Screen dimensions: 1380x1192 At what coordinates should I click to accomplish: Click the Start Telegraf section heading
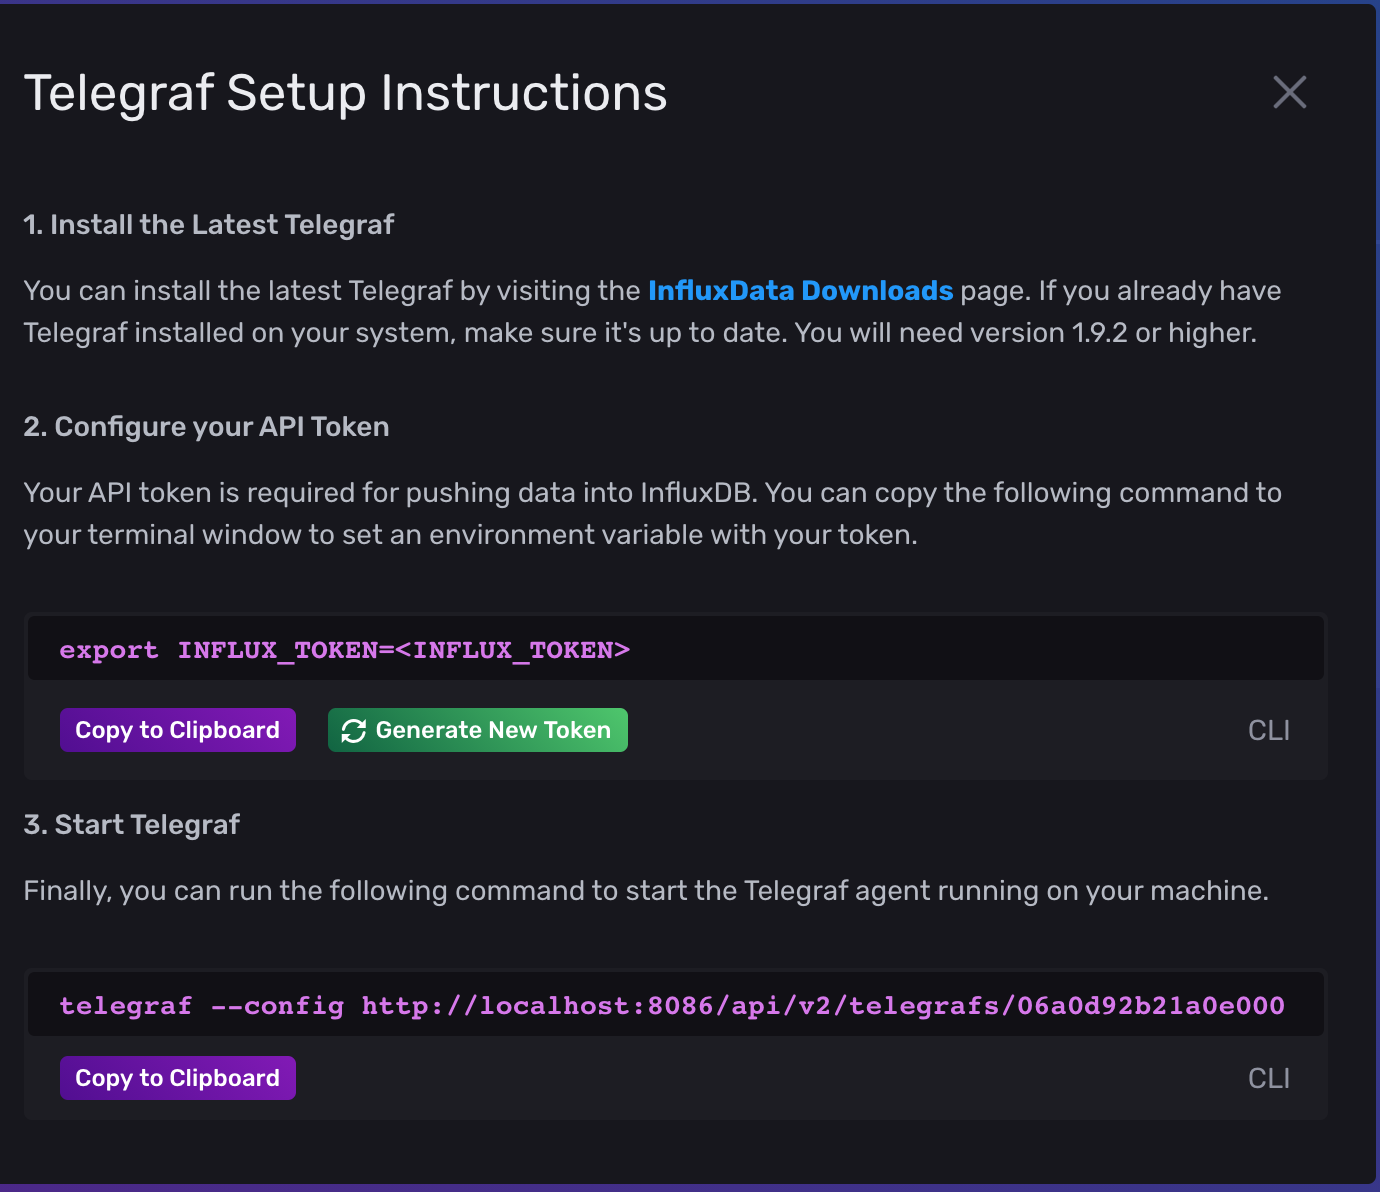131,824
